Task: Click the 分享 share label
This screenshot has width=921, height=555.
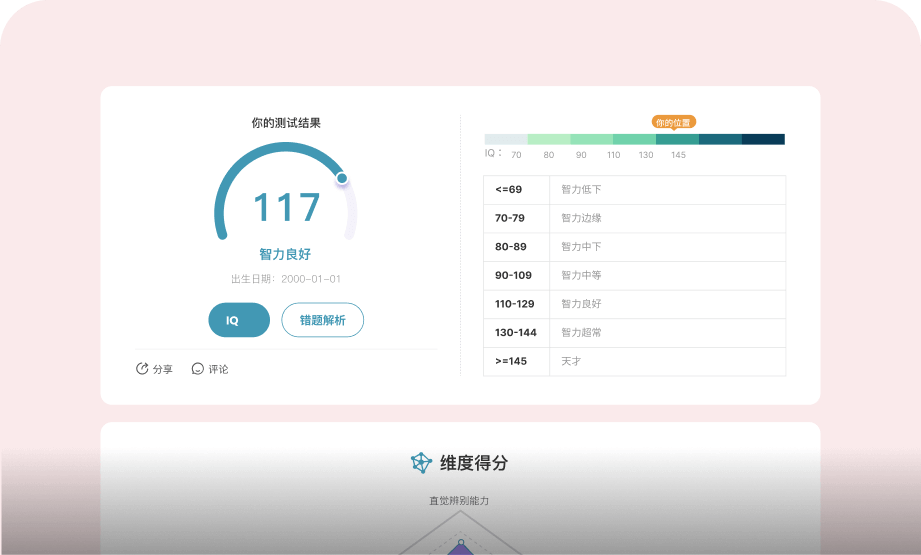Action: pos(163,369)
